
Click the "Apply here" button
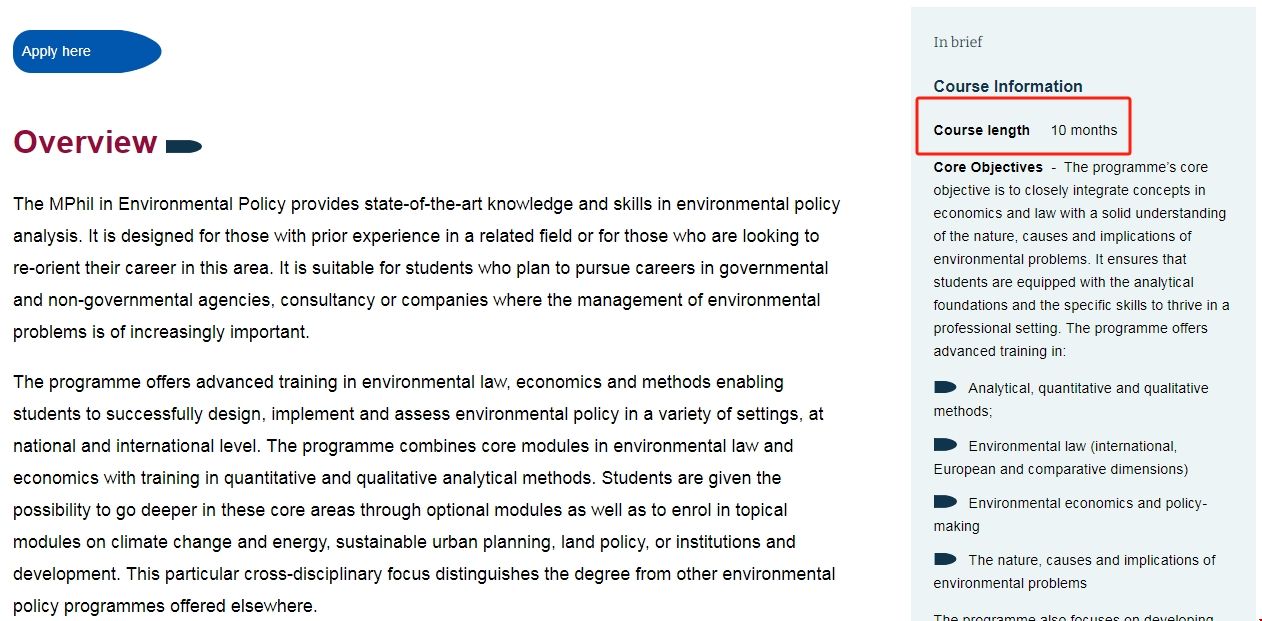pos(86,52)
